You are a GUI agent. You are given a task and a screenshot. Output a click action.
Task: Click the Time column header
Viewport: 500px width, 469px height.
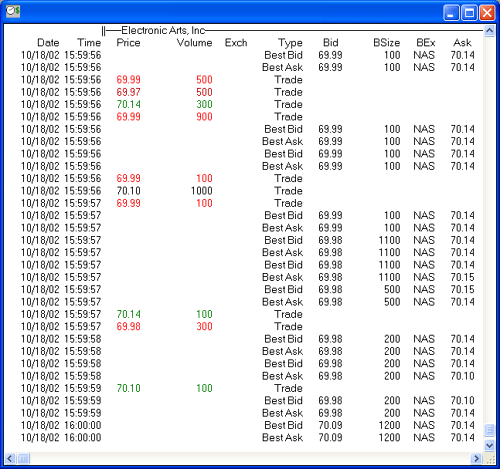point(89,43)
